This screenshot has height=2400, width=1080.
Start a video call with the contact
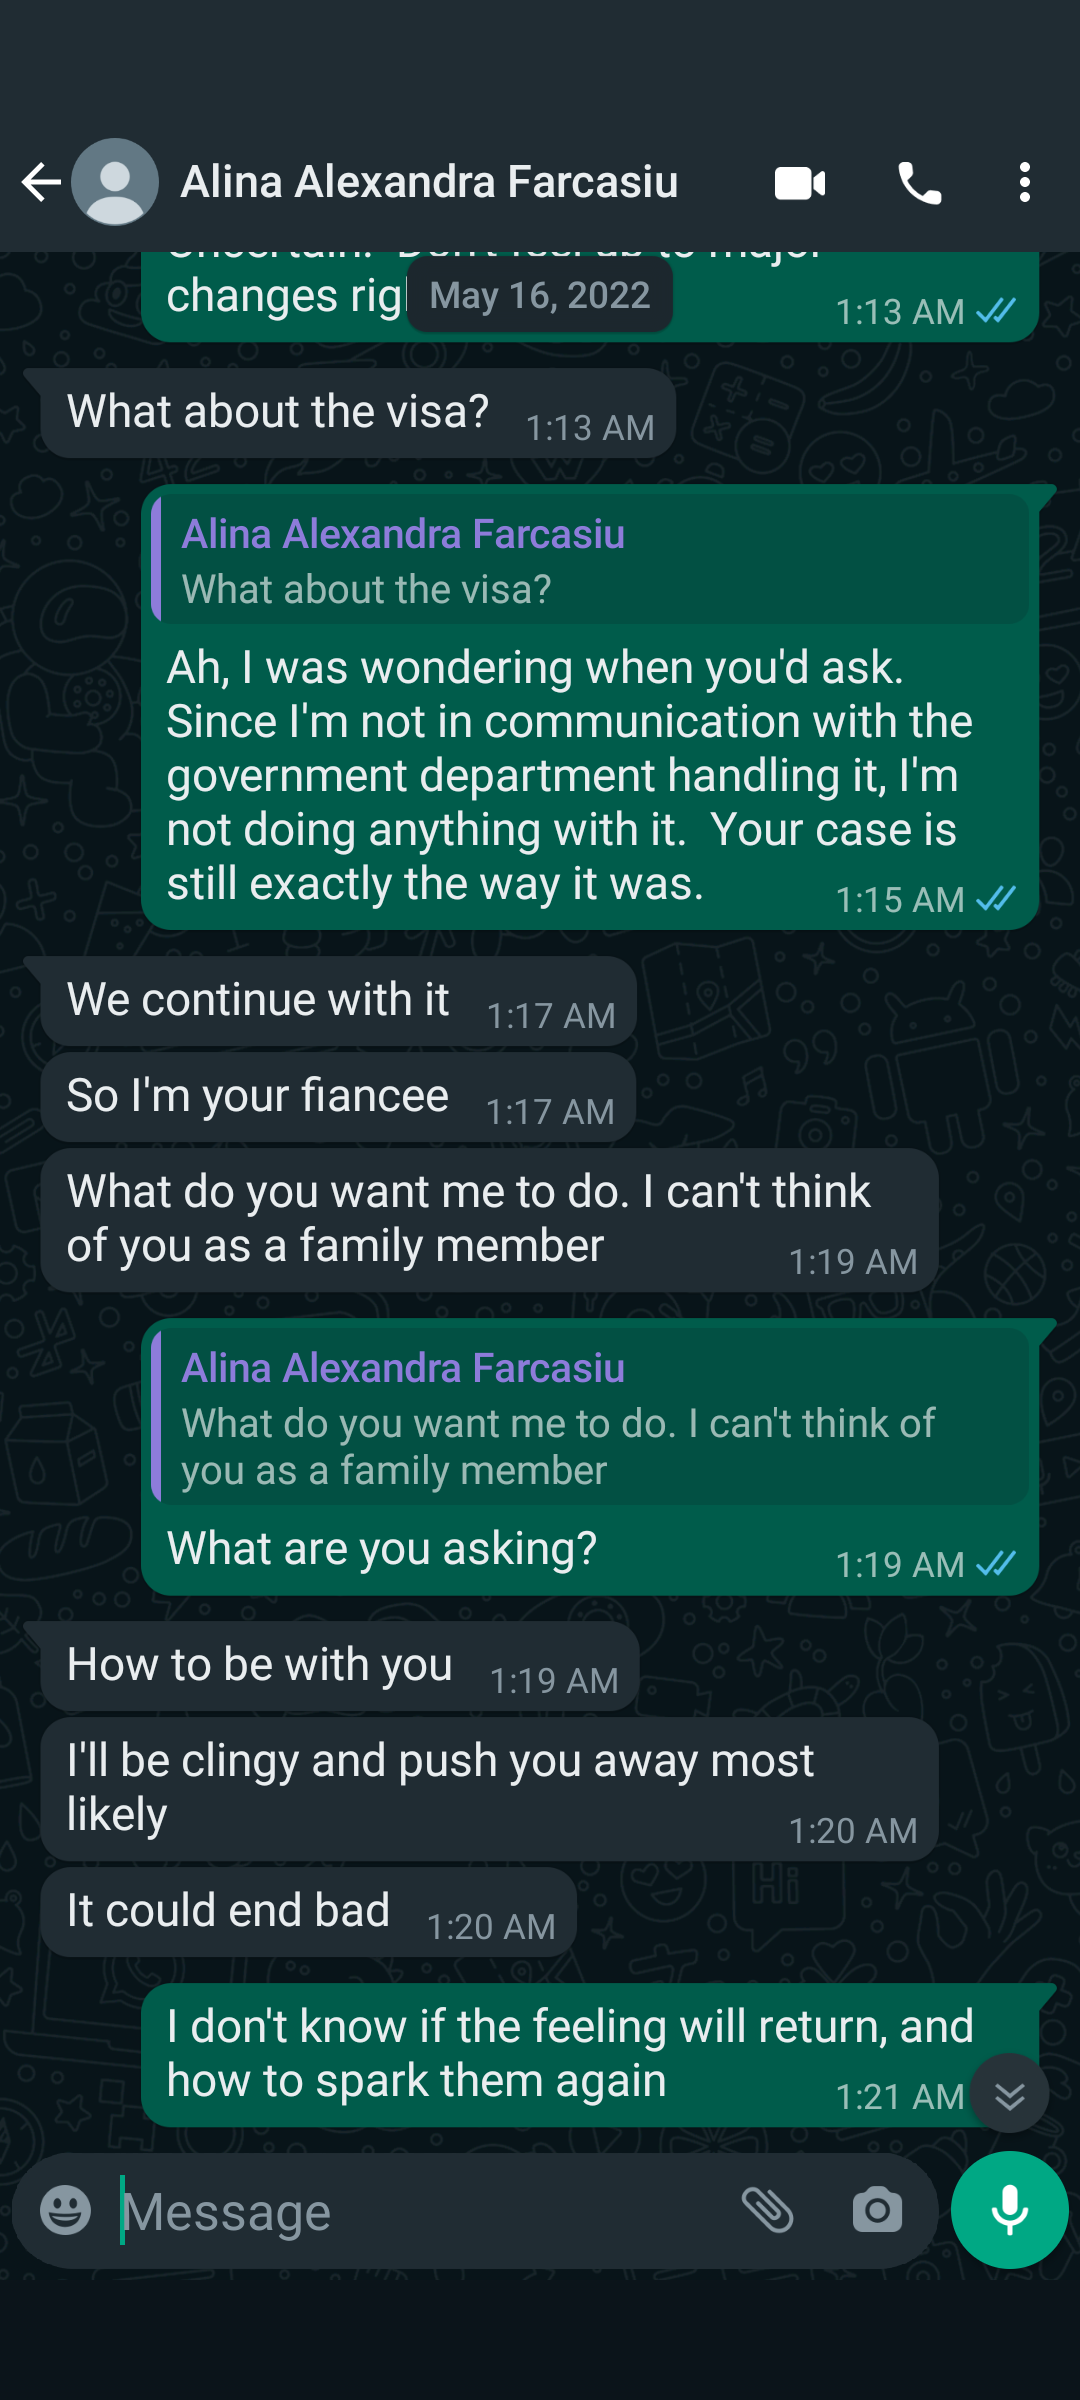coord(800,183)
